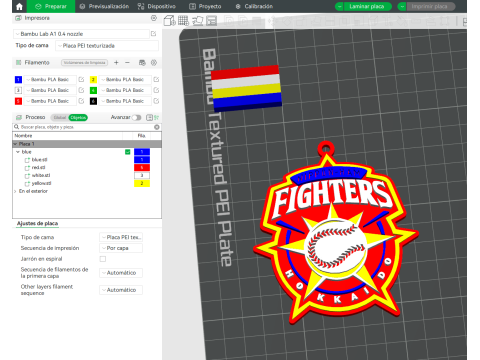This screenshot has width=480, height=360.
Task: Open filament 1 Bambu PLA Basic dropdown
Action: pyautogui.click(x=50, y=79)
